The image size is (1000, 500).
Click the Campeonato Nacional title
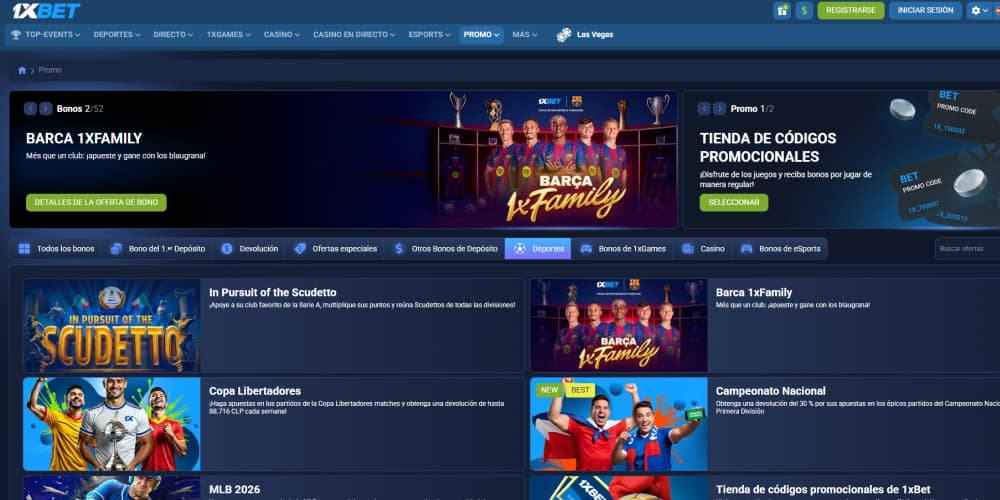tap(770, 391)
